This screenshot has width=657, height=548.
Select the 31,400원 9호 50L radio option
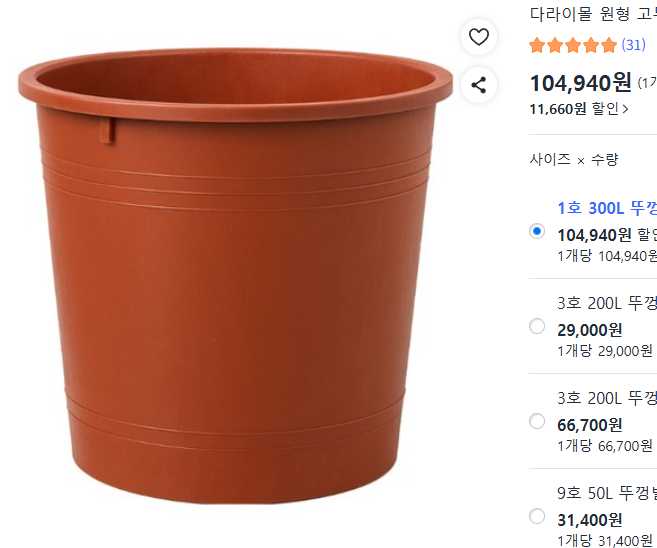[x=537, y=516]
